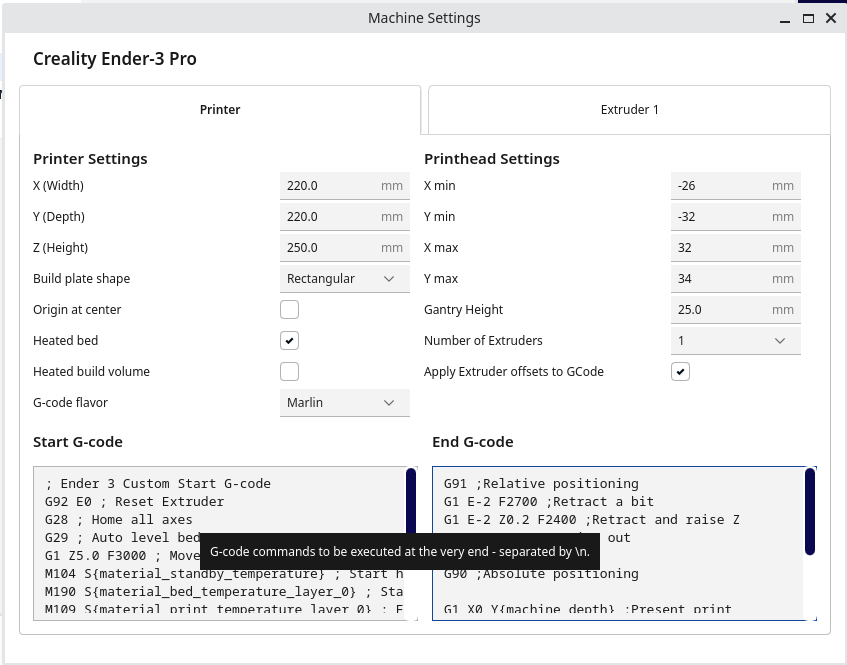Close the Machine Settings window

[831, 18]
